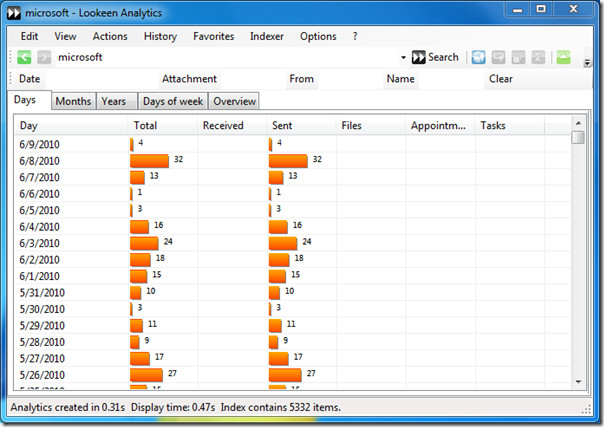Screen dimensions: 604x427
Task: Sort by the Appointm... column header
Action: (440, 126)
